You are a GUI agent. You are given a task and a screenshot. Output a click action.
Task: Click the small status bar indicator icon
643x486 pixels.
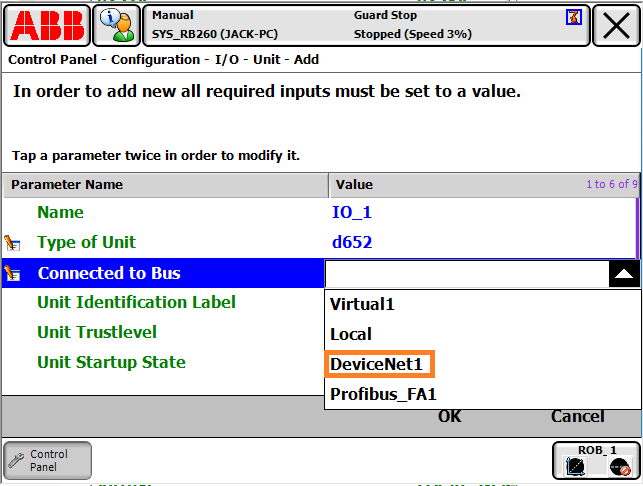573,17
